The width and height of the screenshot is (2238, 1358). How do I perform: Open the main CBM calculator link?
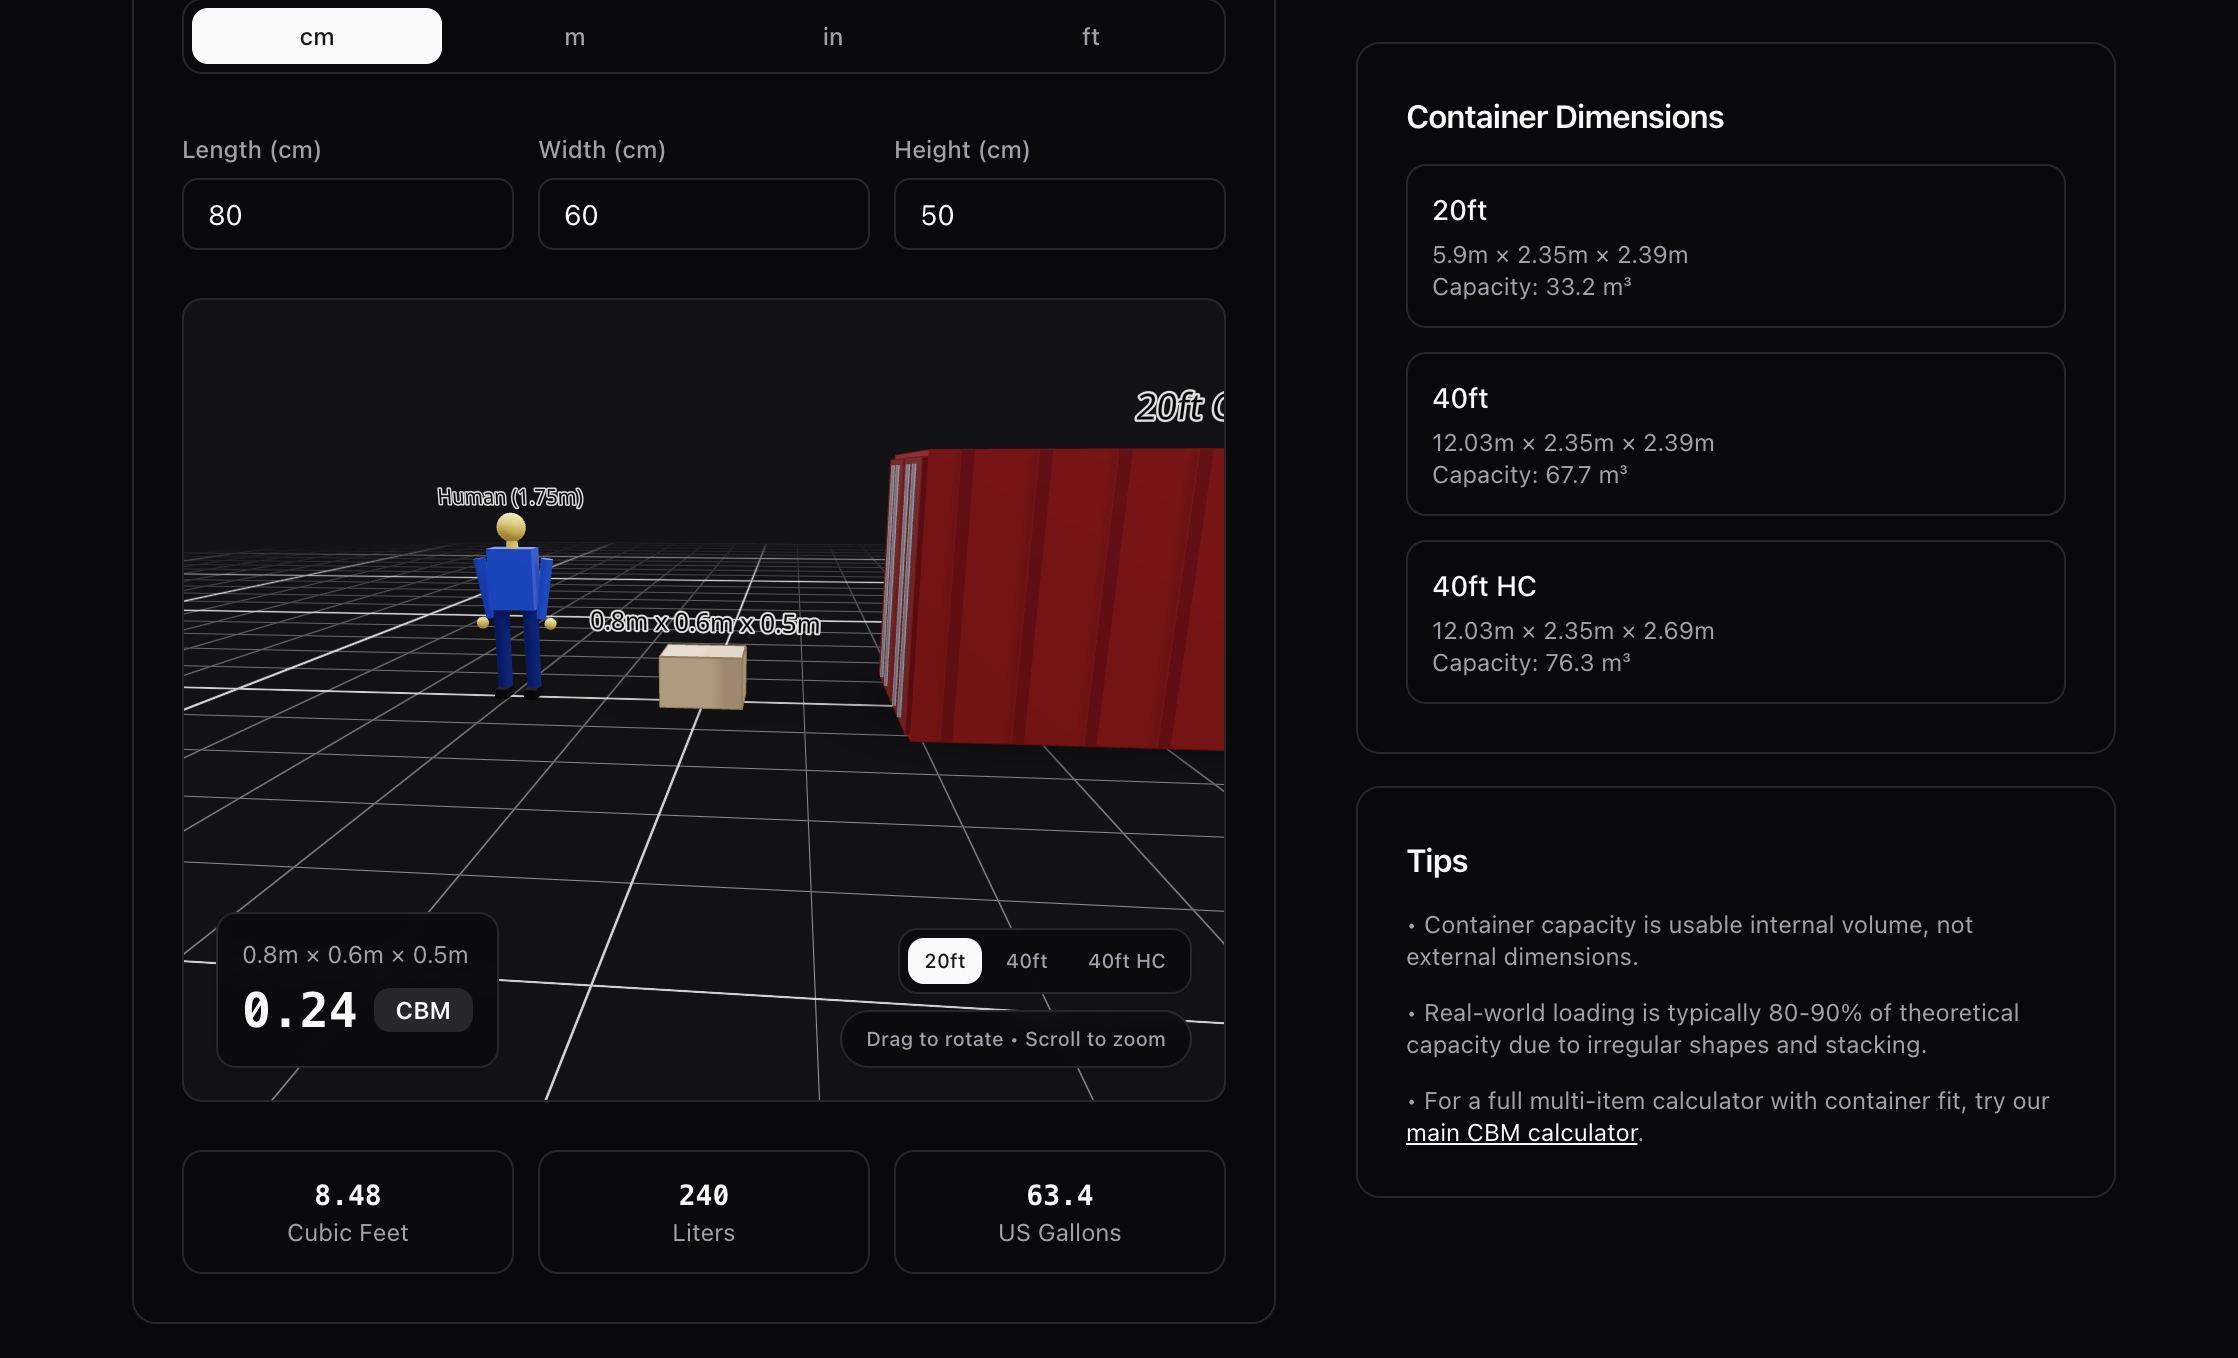[x=1521, y=1132]
